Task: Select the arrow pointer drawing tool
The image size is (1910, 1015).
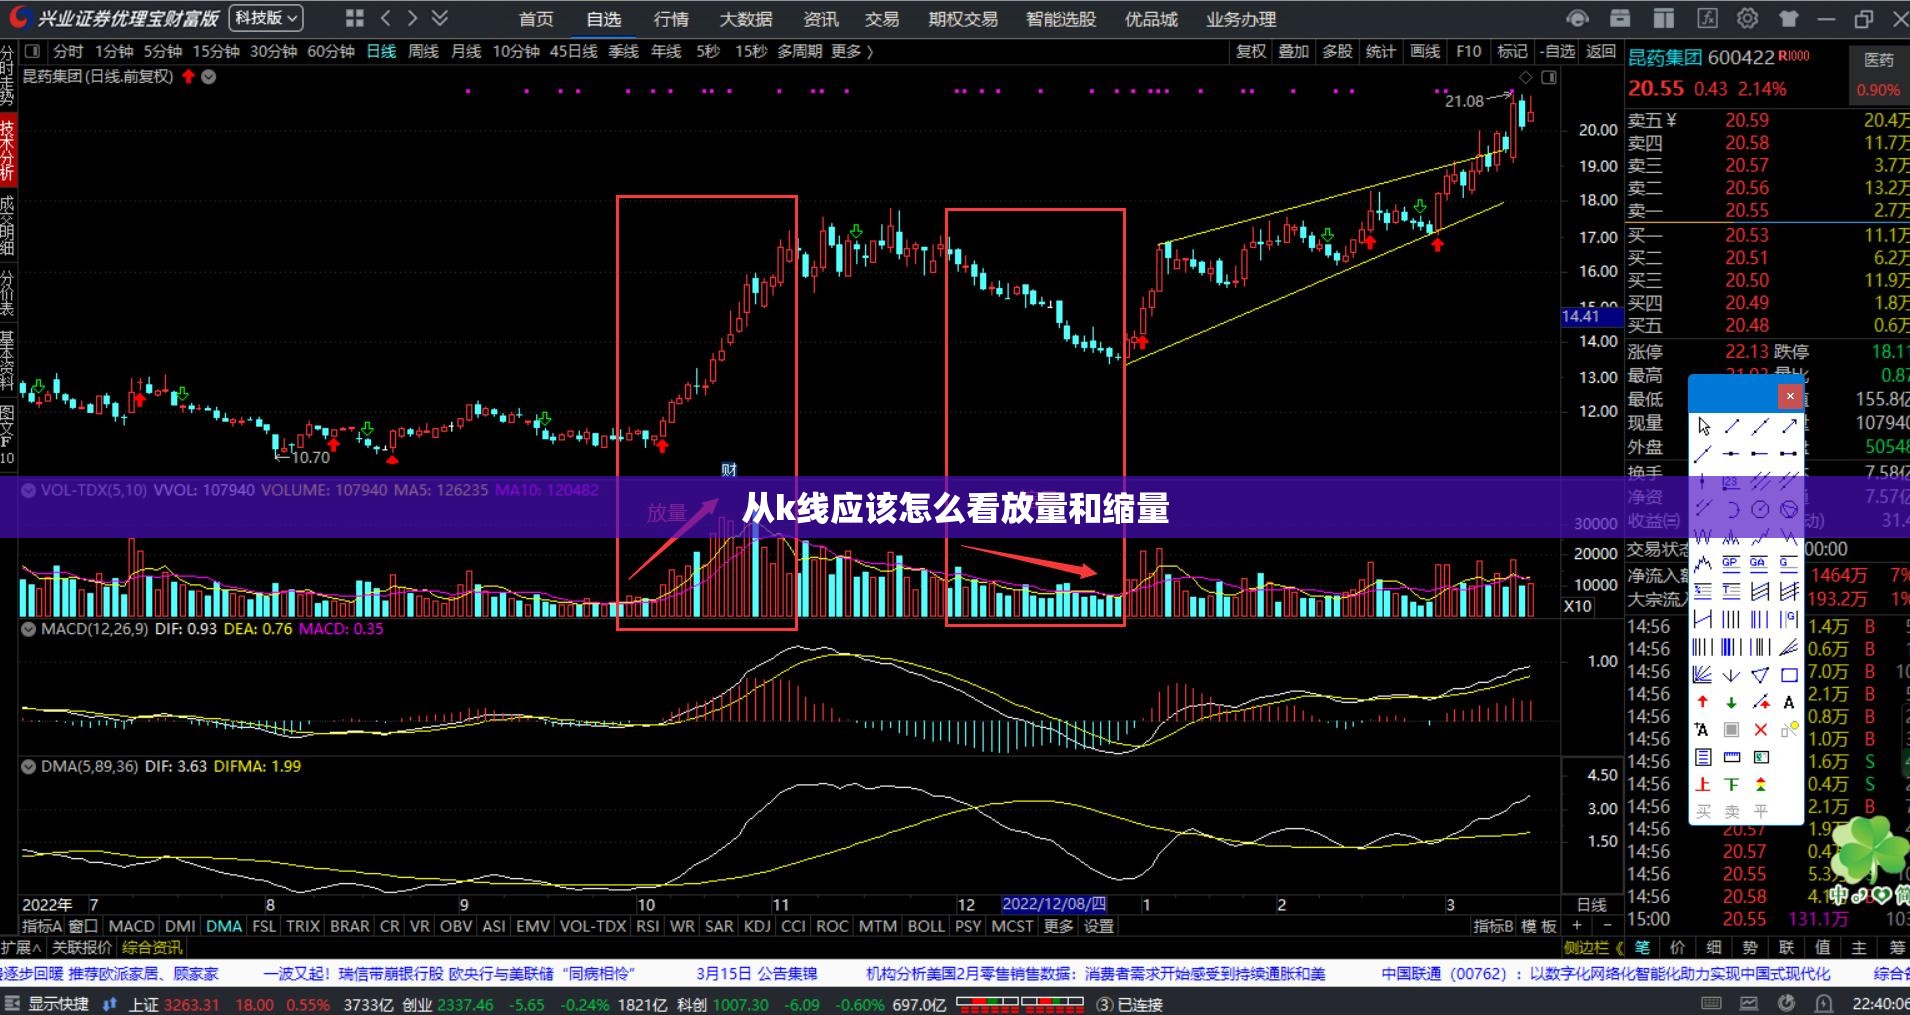Action: coord(1703,426)
